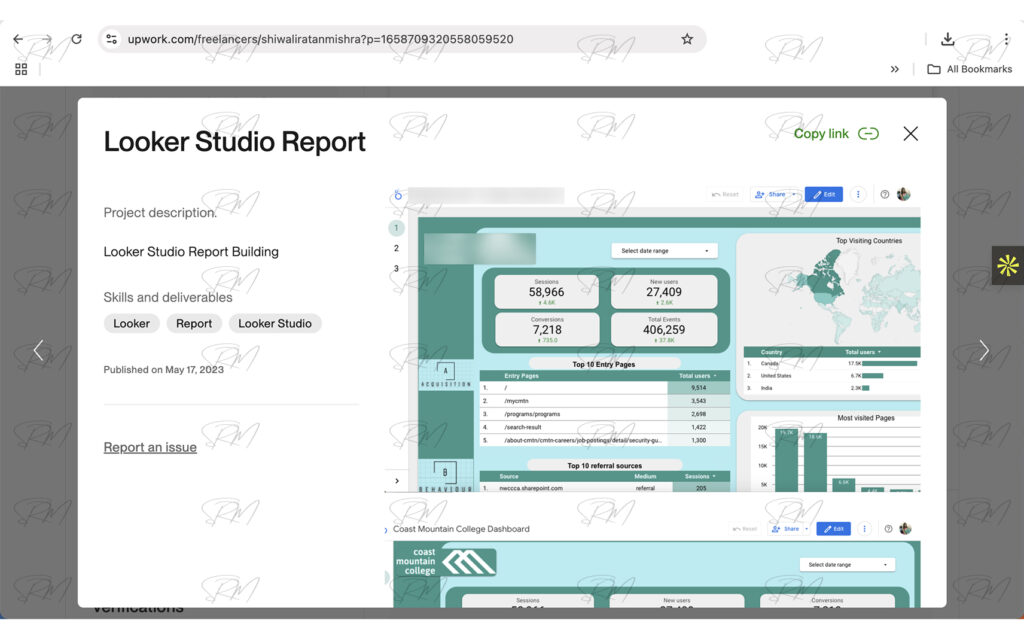Select the Looker skill tag
The image size is (1024, 639).
click(131, 323)
